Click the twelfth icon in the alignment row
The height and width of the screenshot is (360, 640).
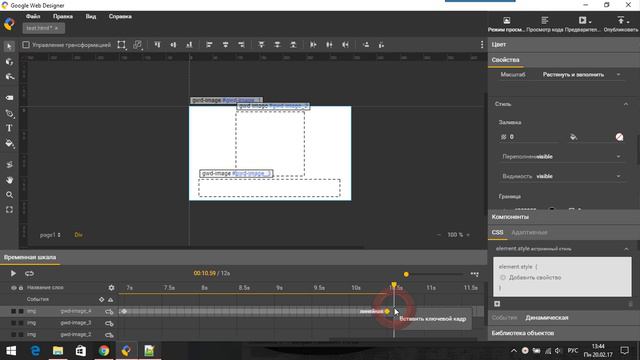pos(345,44)
